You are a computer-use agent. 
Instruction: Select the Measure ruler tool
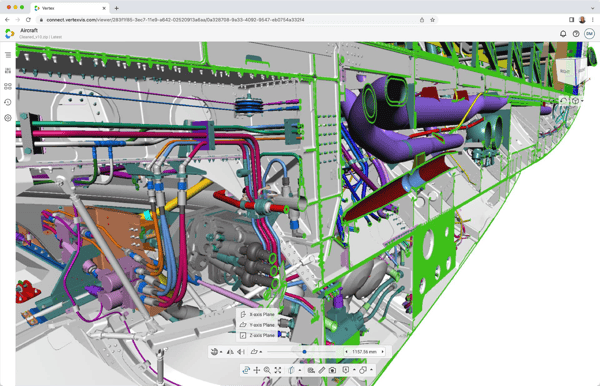coord(321,370)
